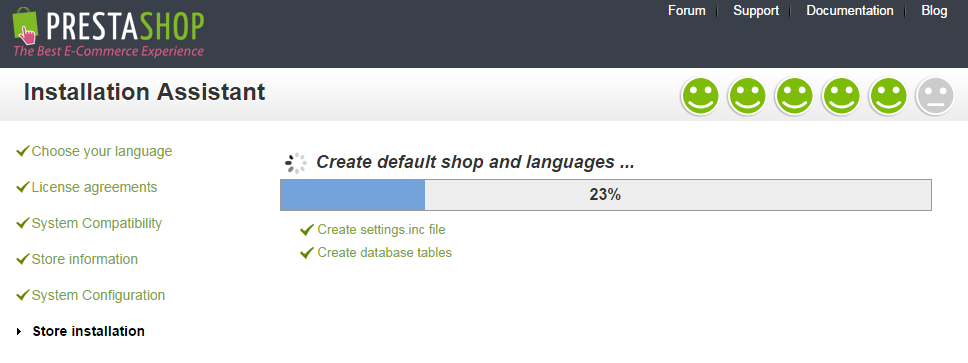This screenshot has width=968, height=363.
Task: Go to License agreements step
Action: 94,187
